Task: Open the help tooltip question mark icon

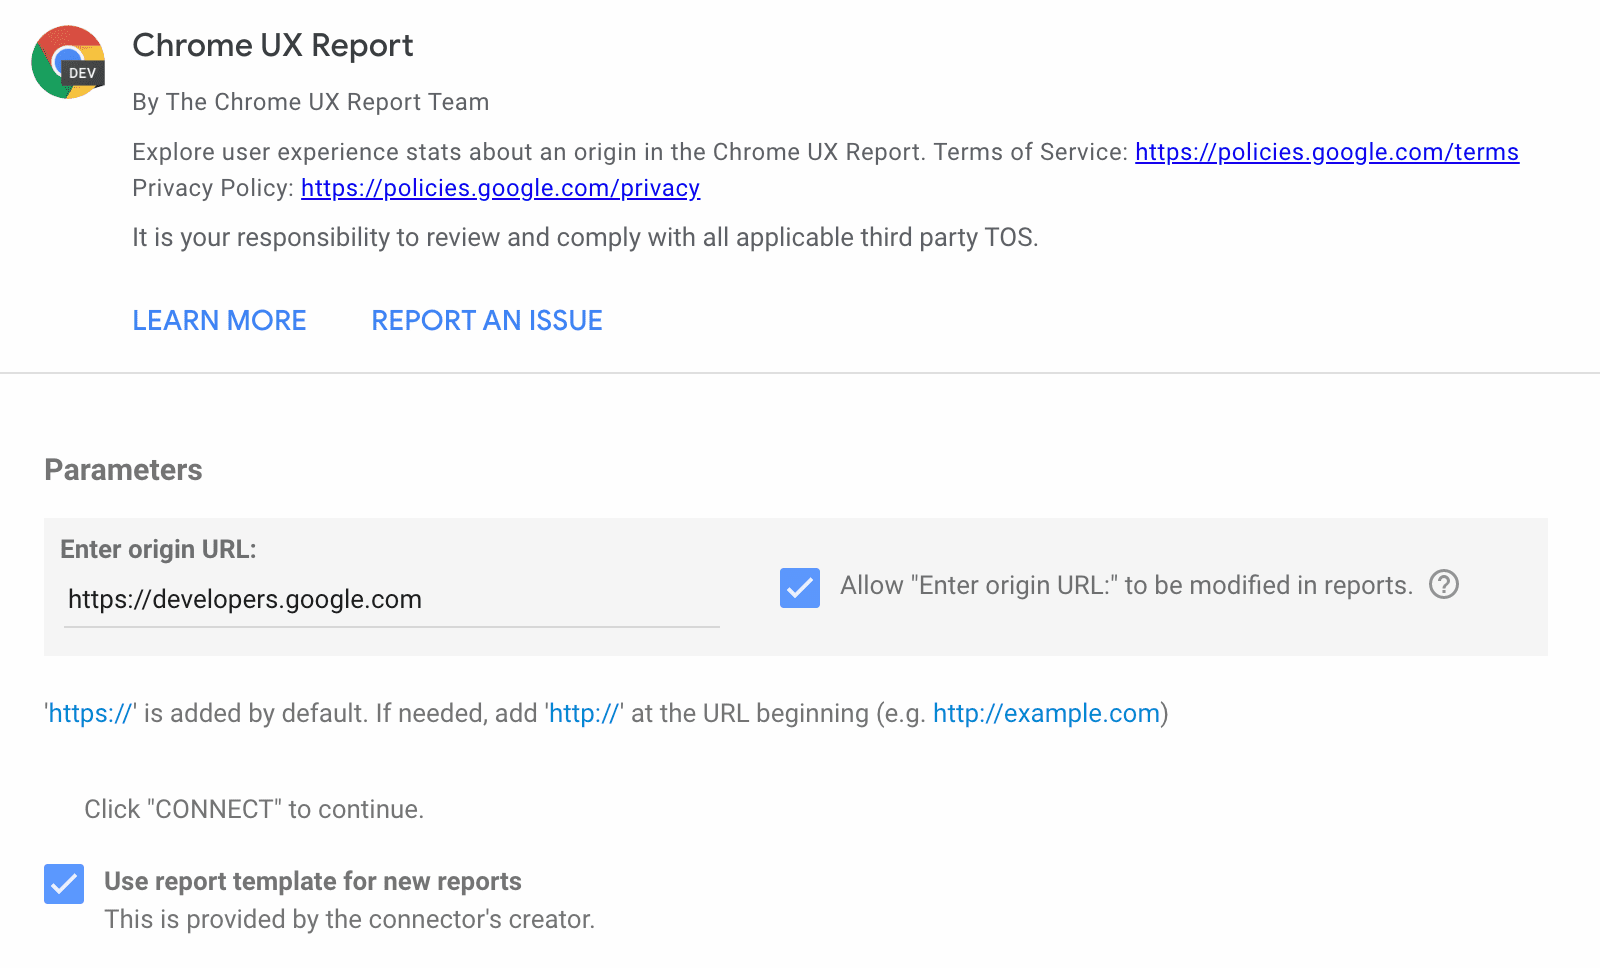Action: click(1444, 586)
